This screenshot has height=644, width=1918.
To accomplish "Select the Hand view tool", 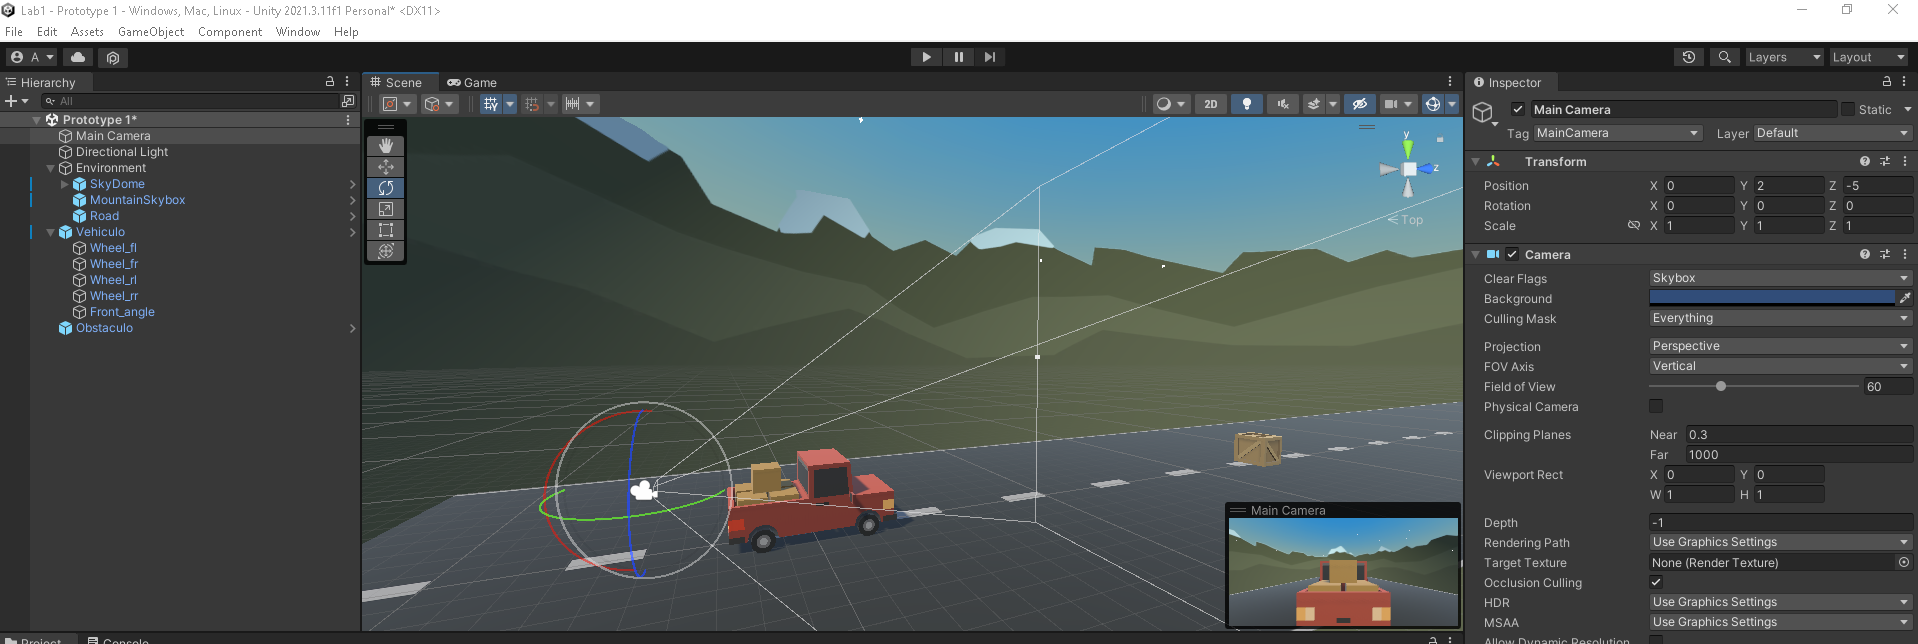I will (x=386, y=146).
